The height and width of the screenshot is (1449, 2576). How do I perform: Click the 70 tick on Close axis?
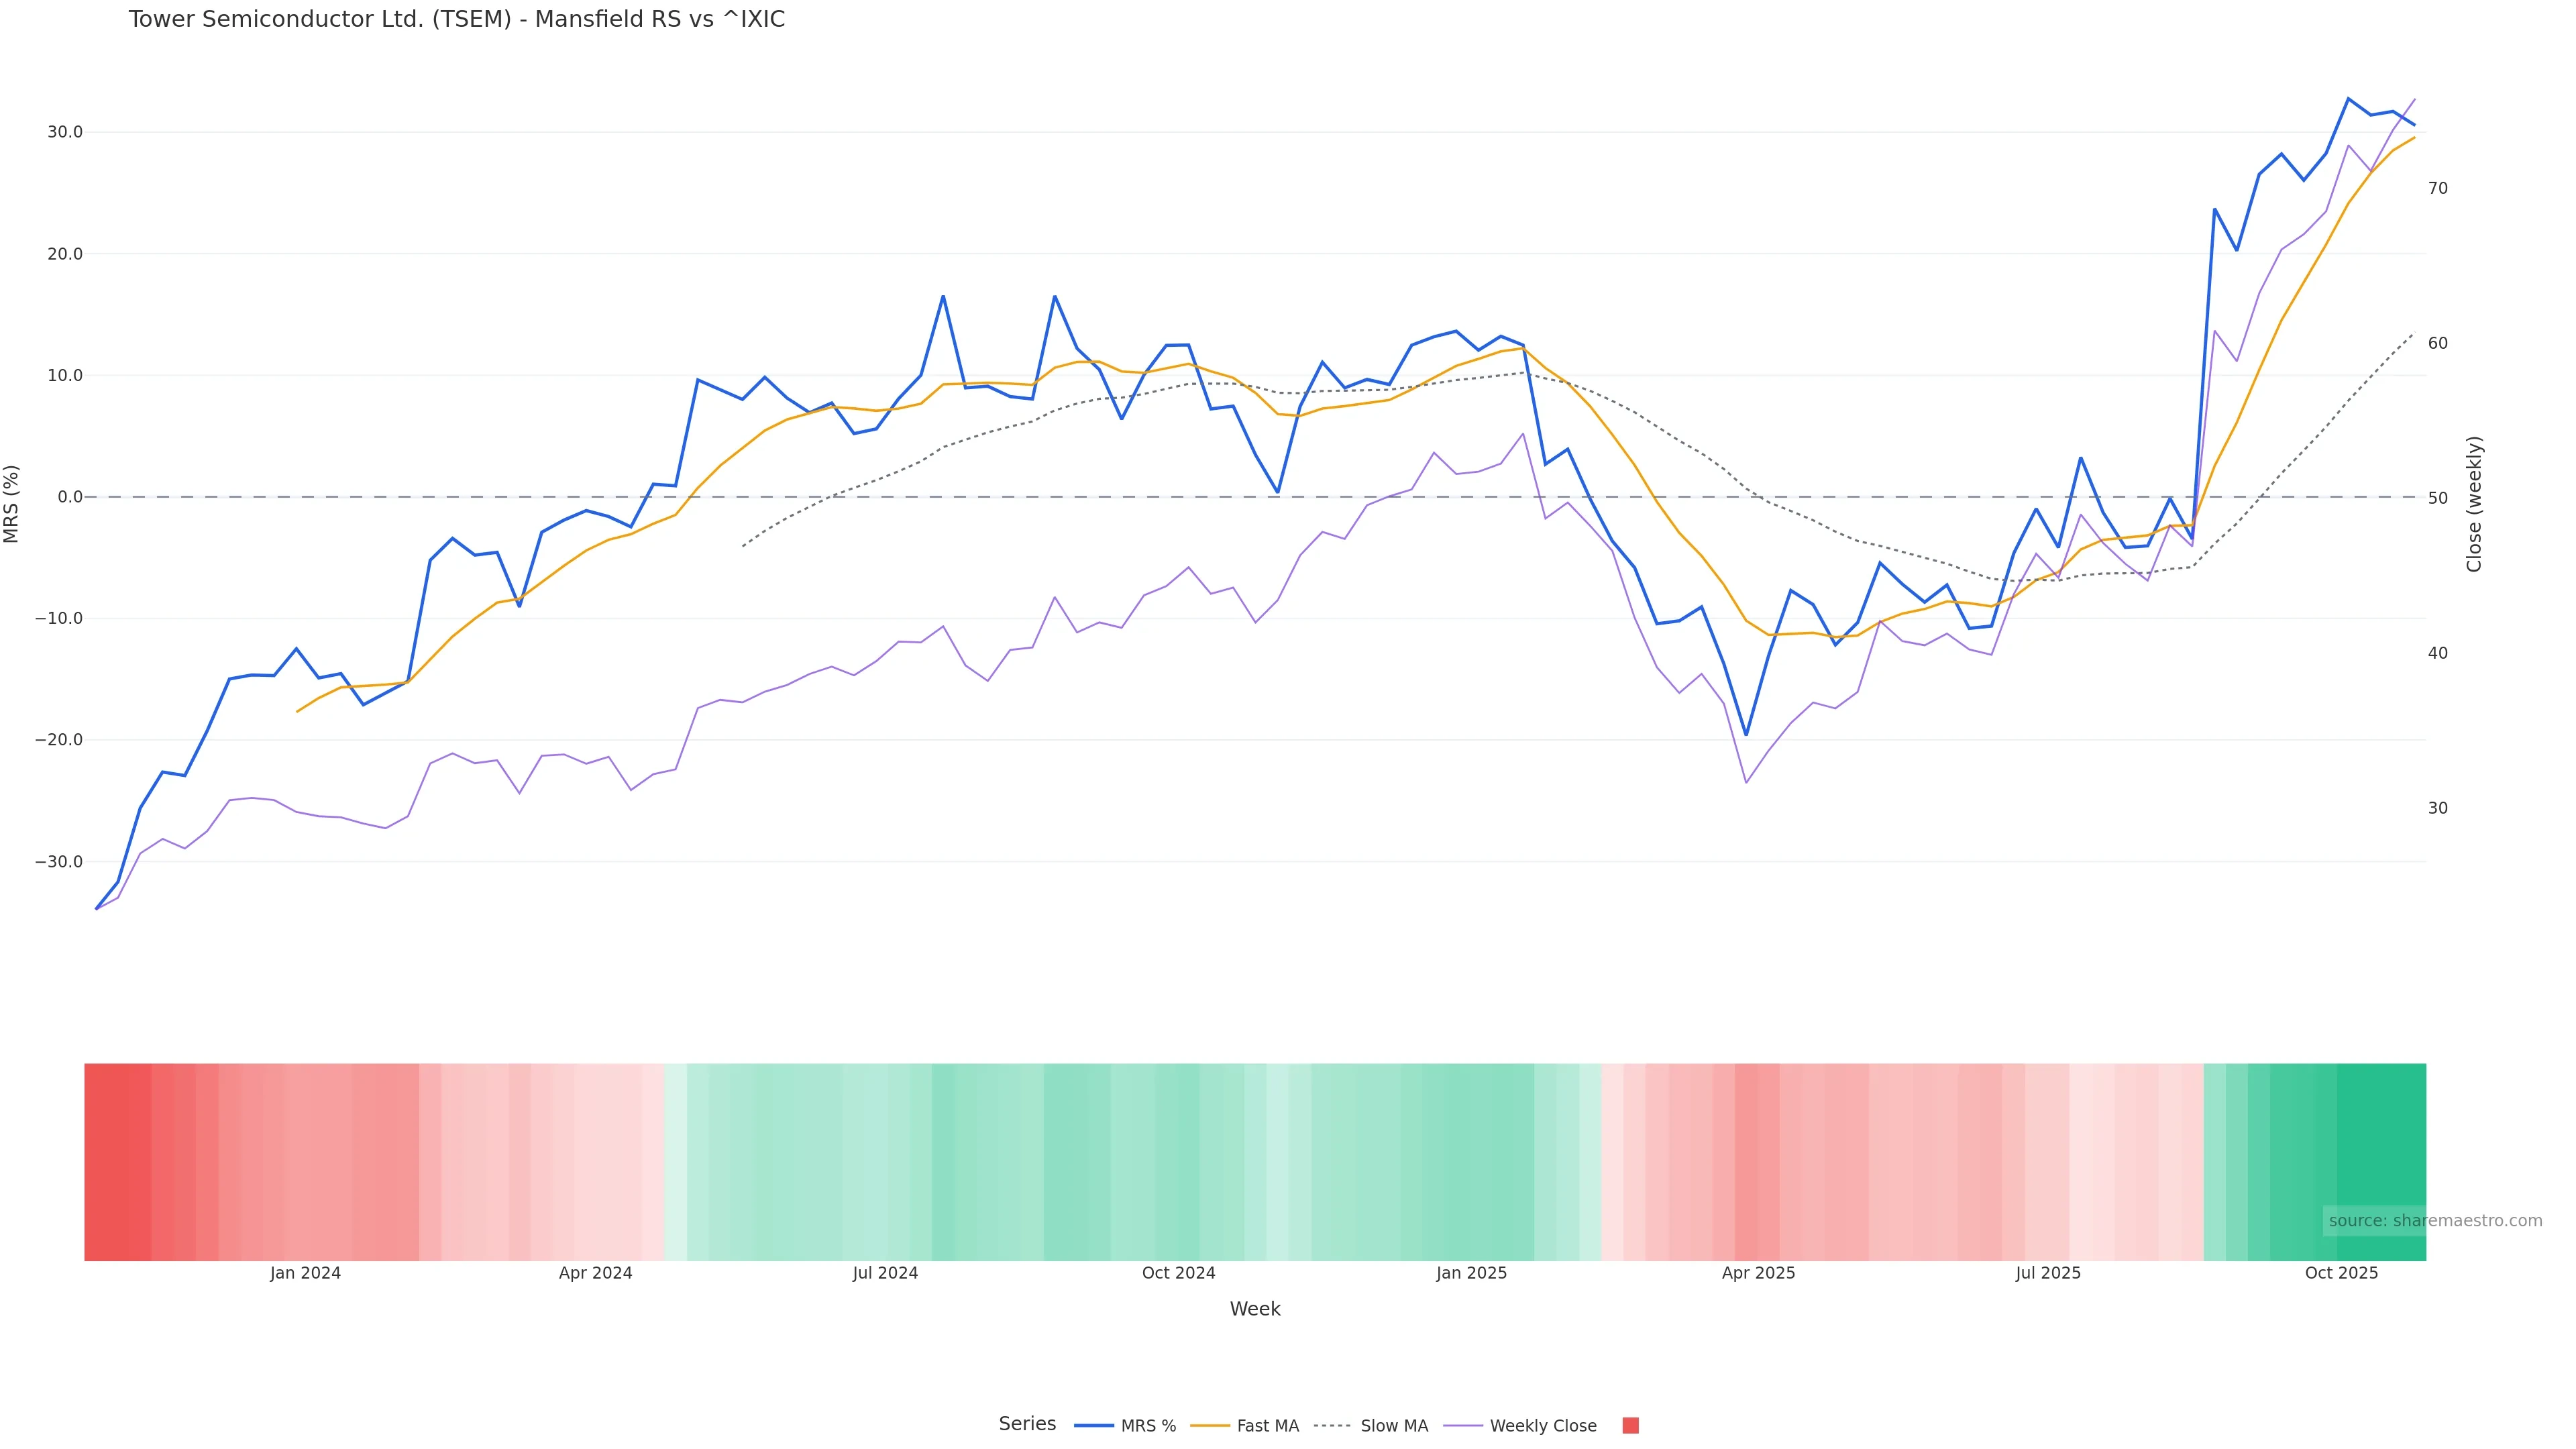(2438, 189)
